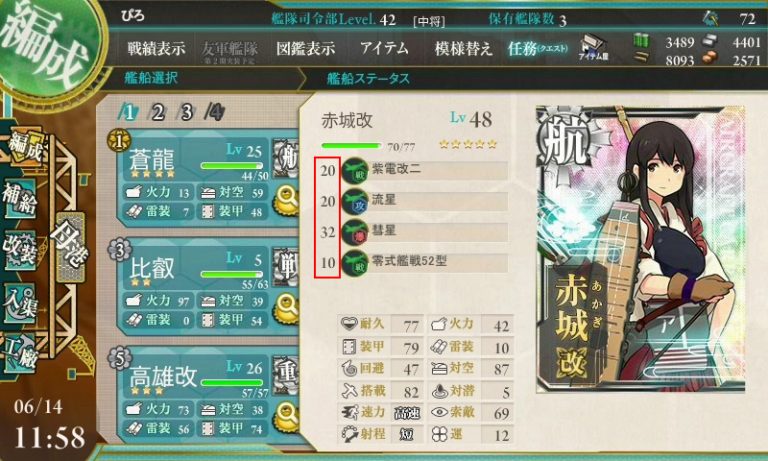Click the 母港 home port button

68,246
